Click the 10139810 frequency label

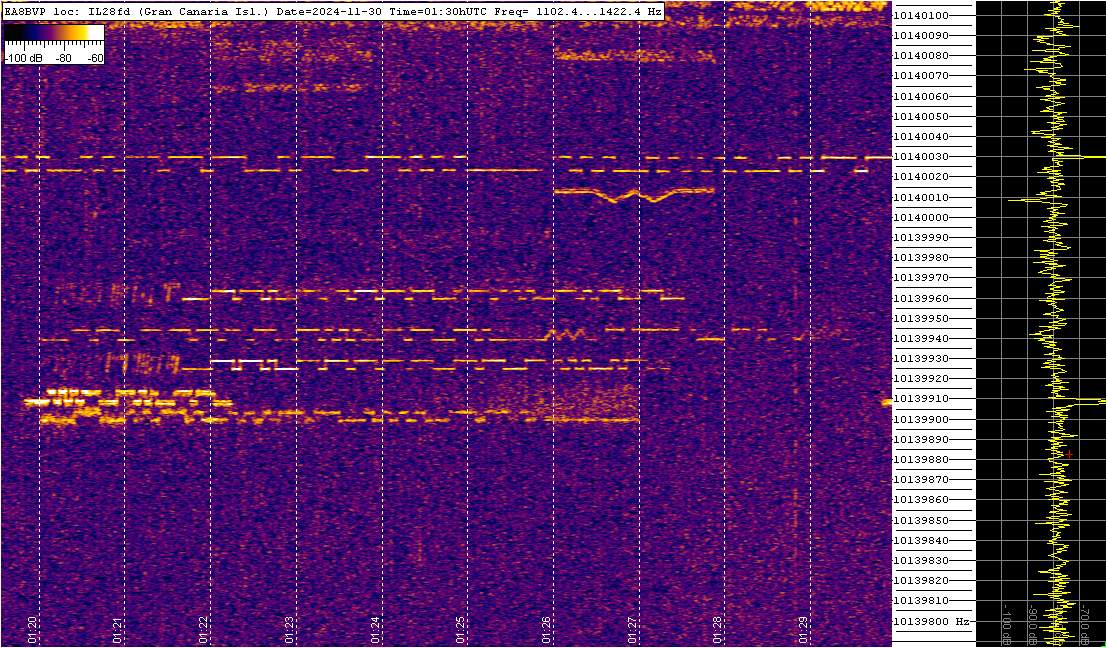tap(921, 601)
